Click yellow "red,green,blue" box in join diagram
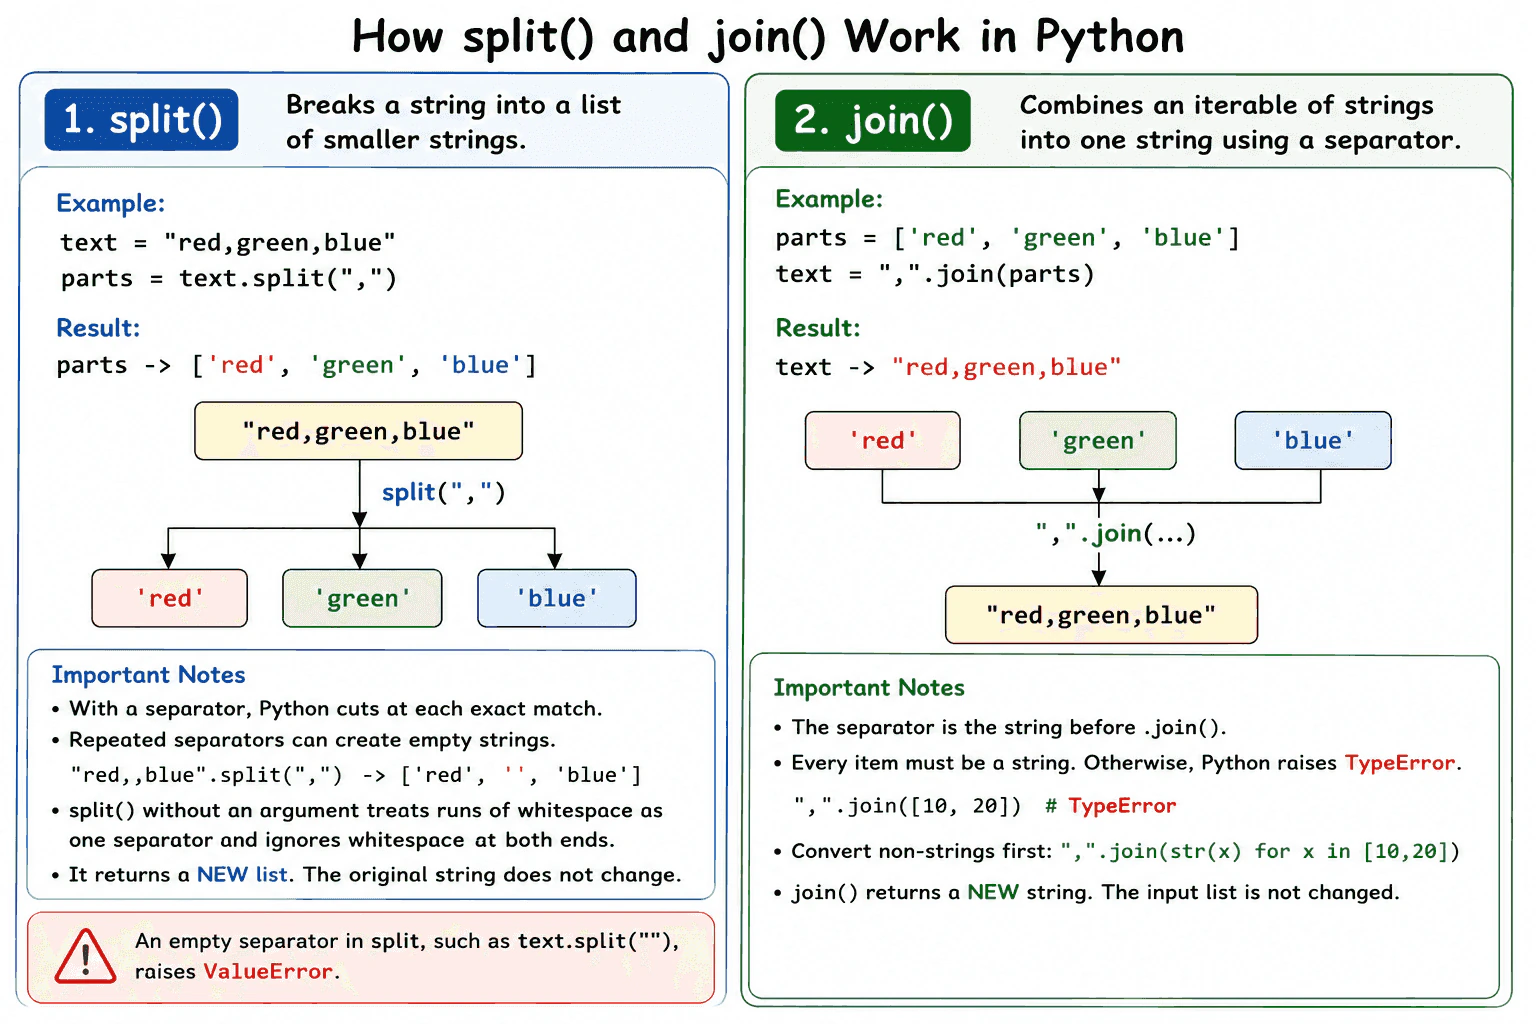 (x=1101, y=615)
